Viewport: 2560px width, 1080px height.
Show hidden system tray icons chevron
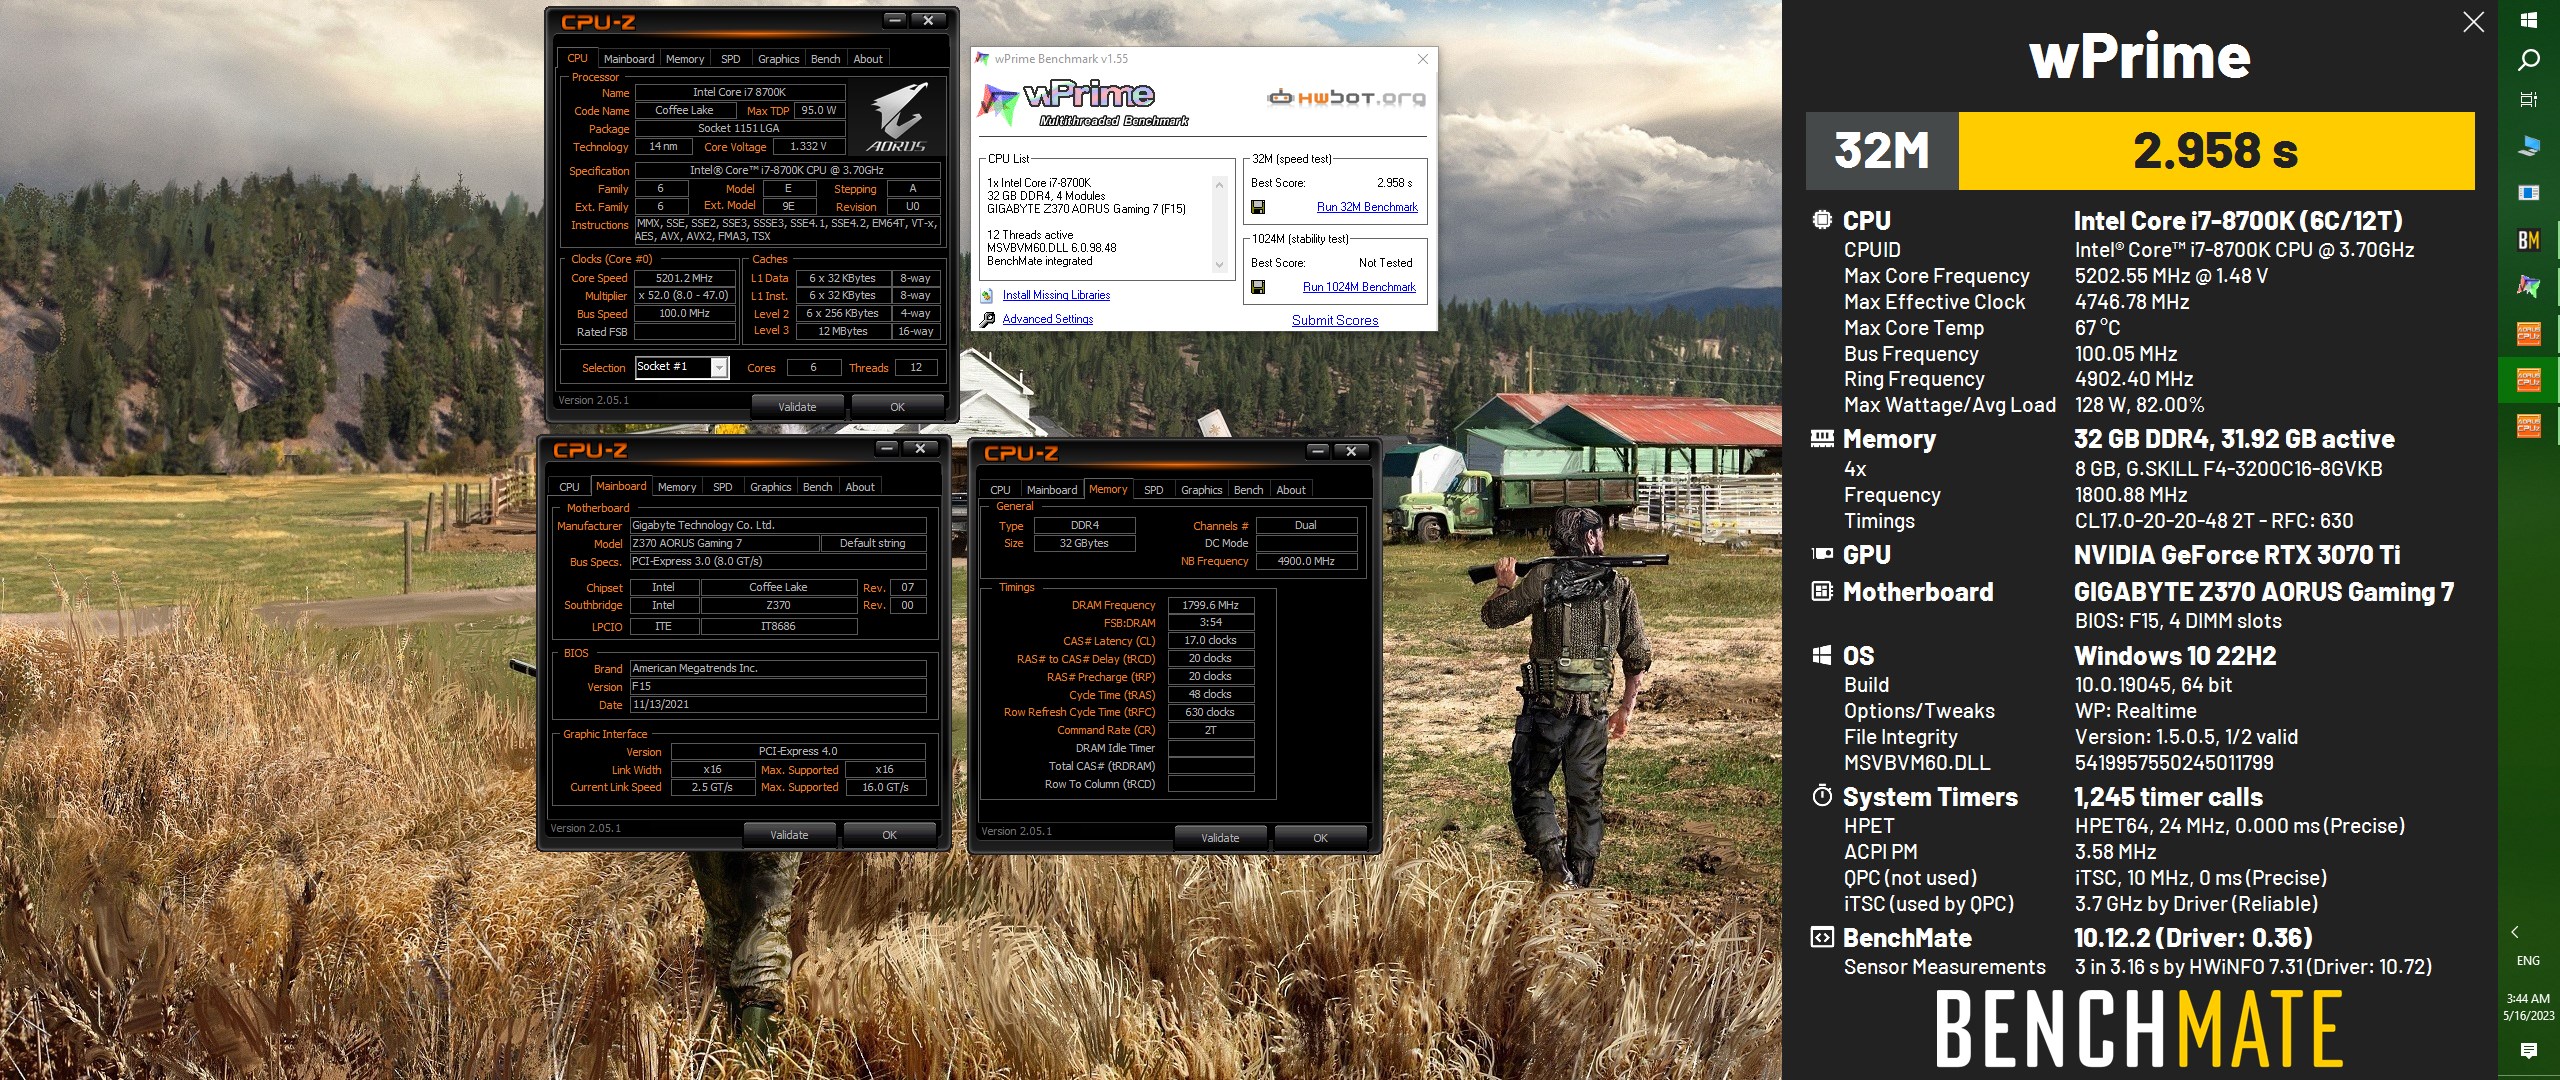click(2516, 932)
